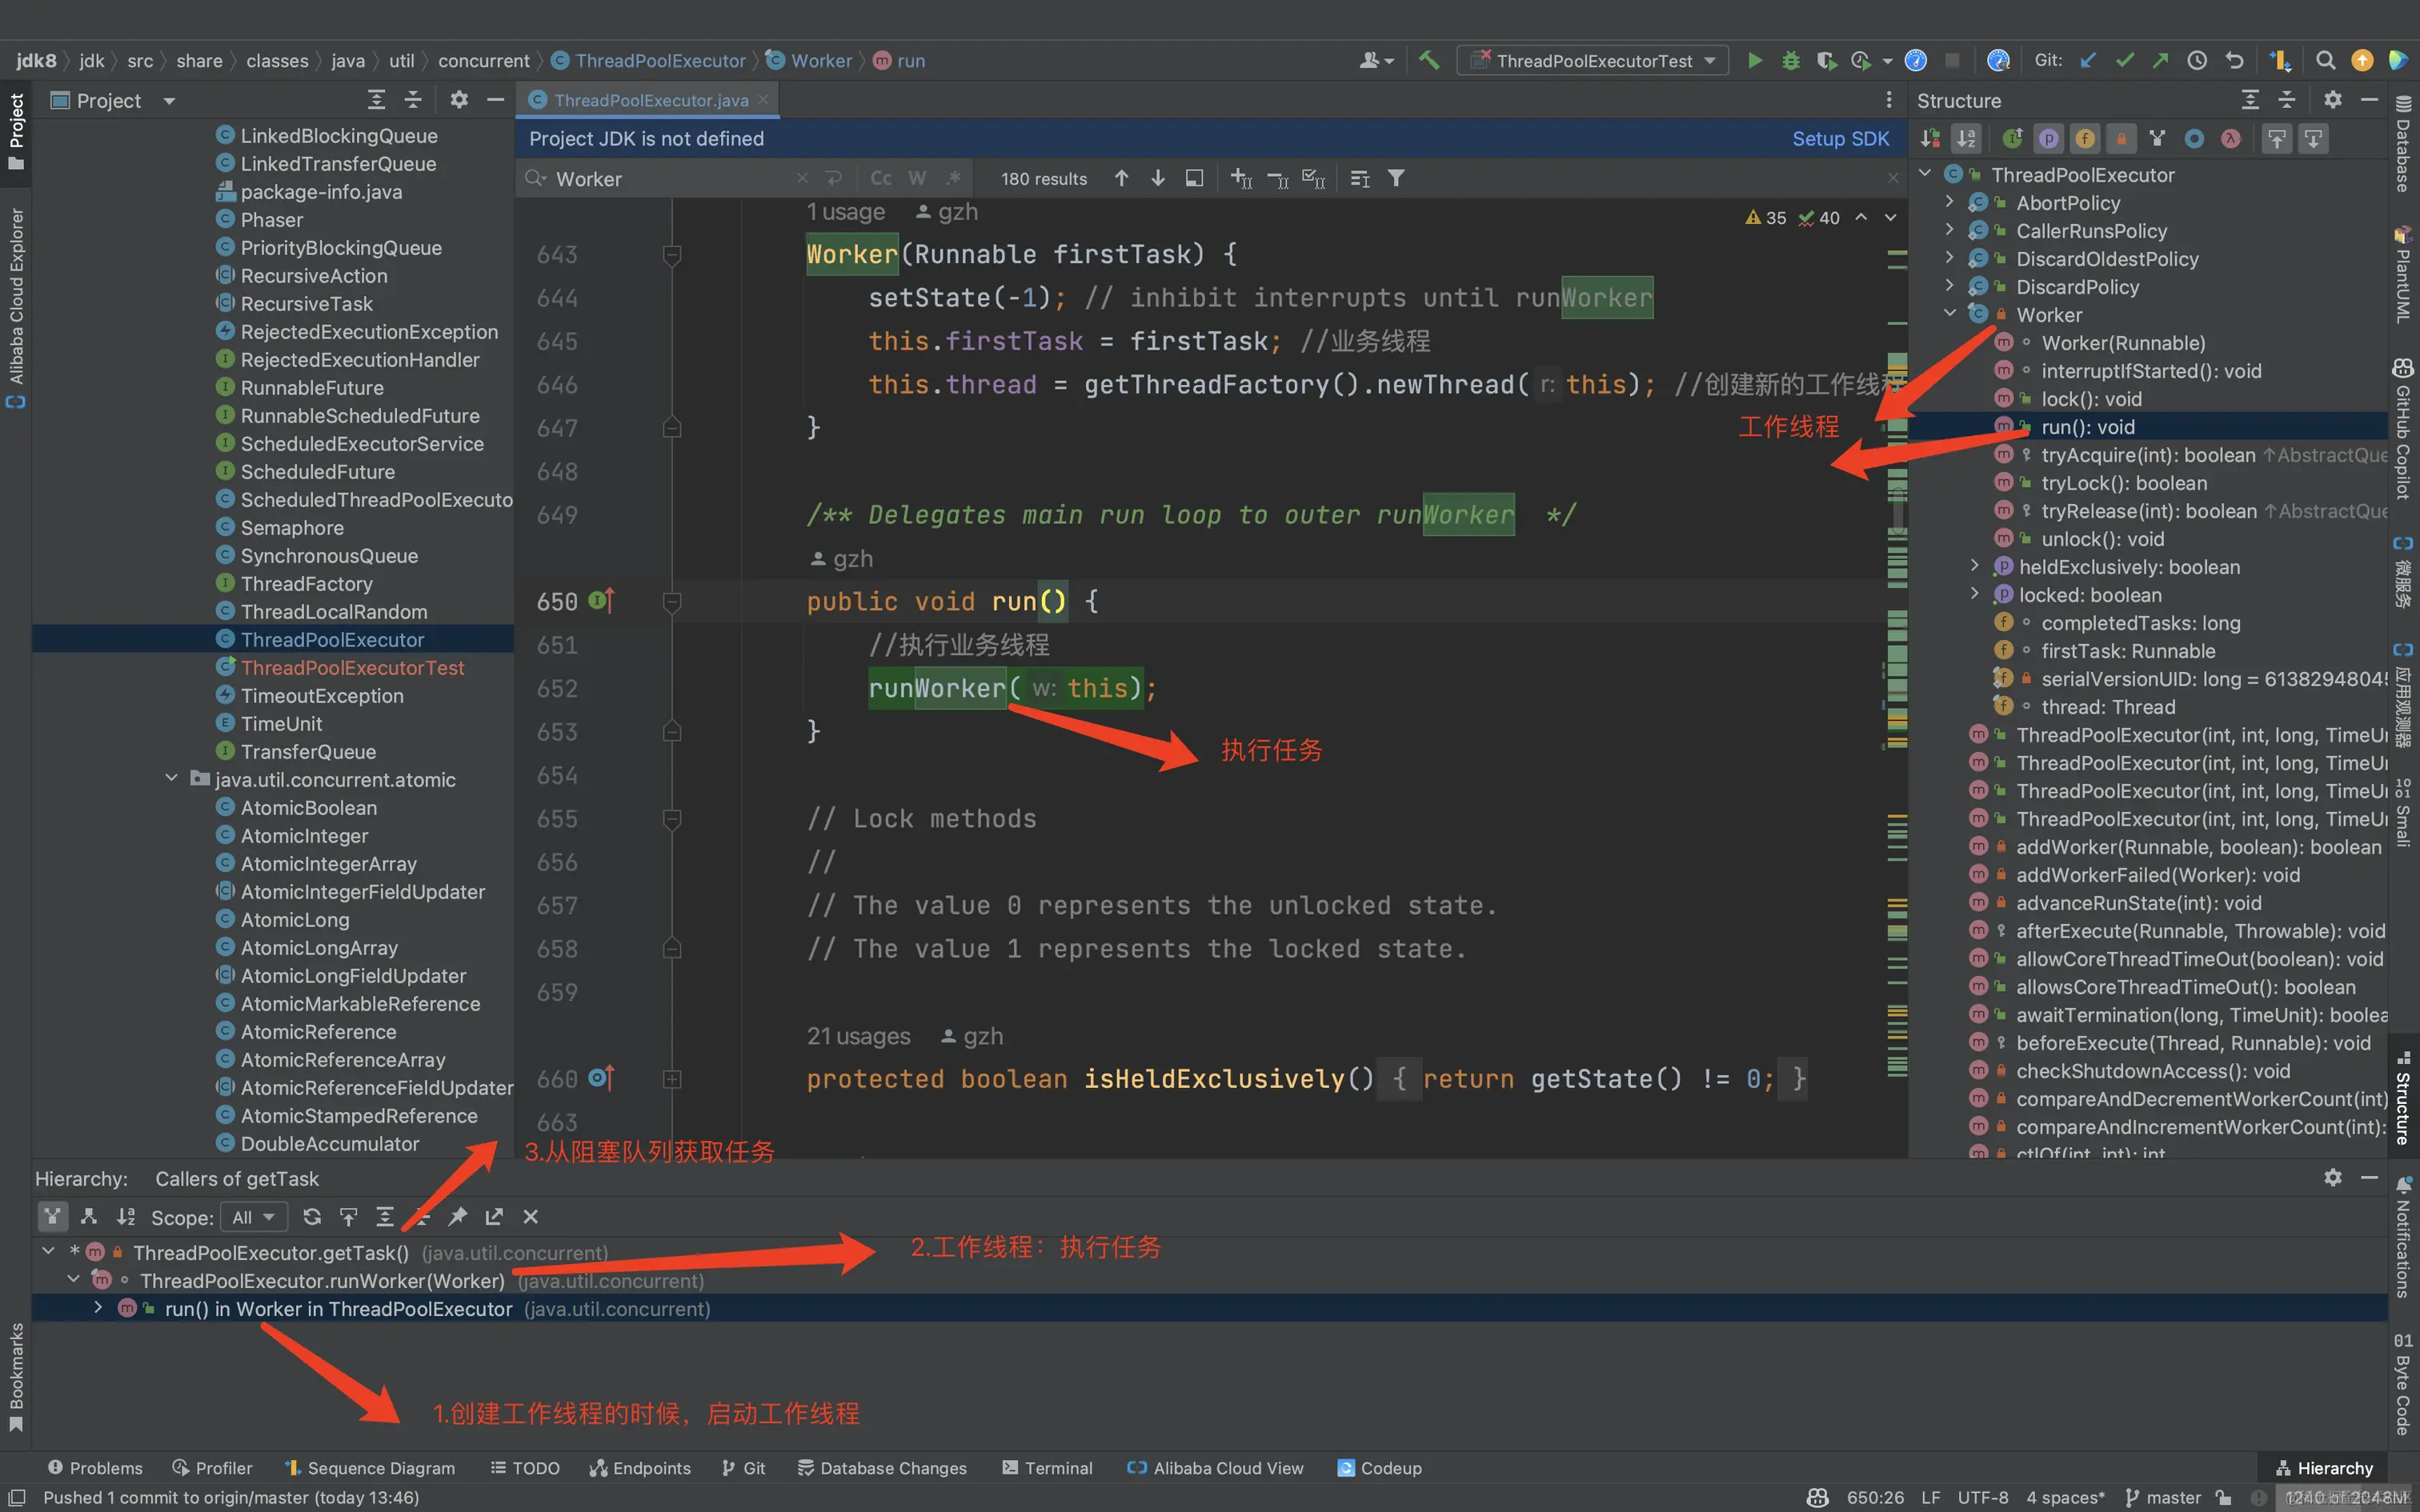Open ThreadPoolExecutorTest run configuration dropdown
Screen dimensions: 2420x1512
tap(1592, 61)
